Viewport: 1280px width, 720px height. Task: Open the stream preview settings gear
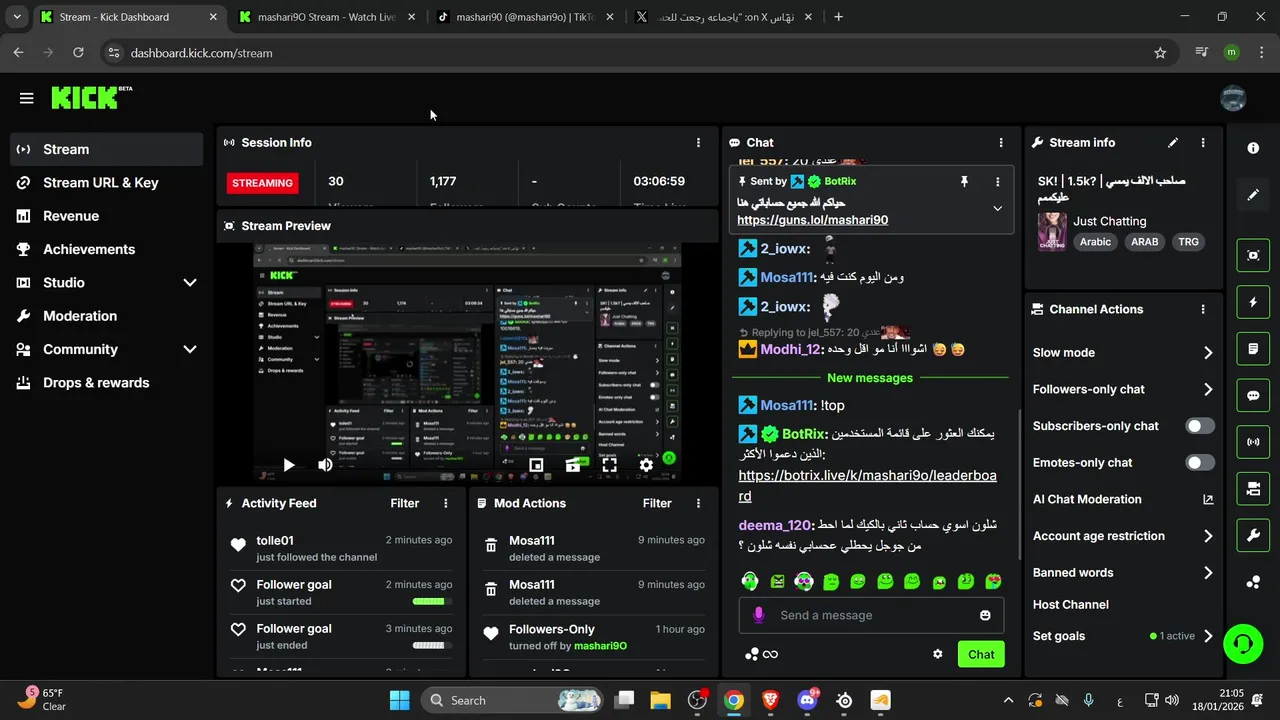point(646,465)
